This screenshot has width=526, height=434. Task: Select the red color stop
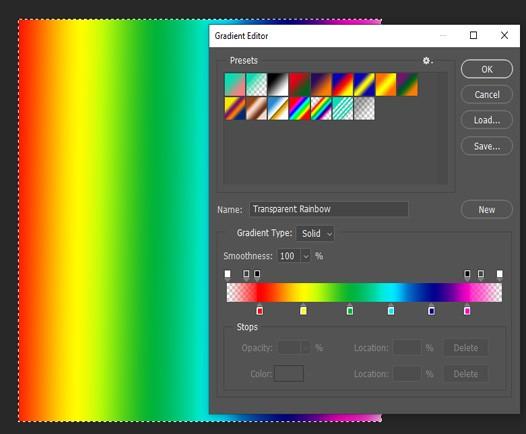260,310
